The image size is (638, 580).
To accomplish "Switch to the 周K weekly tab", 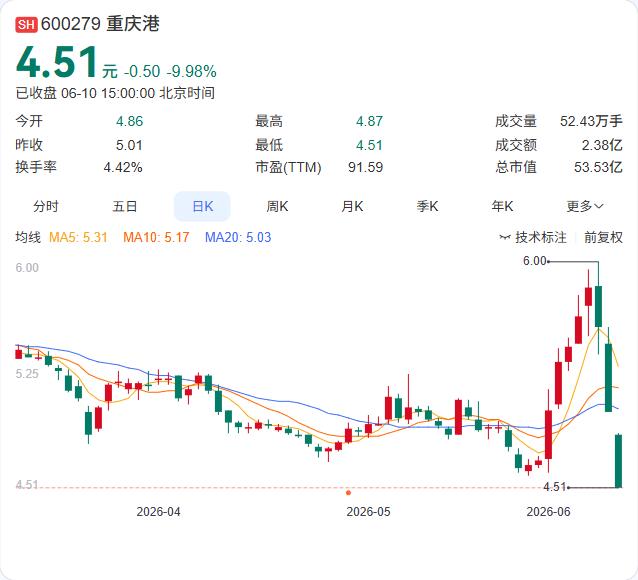I will pyautogui.click(x=277, y=206).
